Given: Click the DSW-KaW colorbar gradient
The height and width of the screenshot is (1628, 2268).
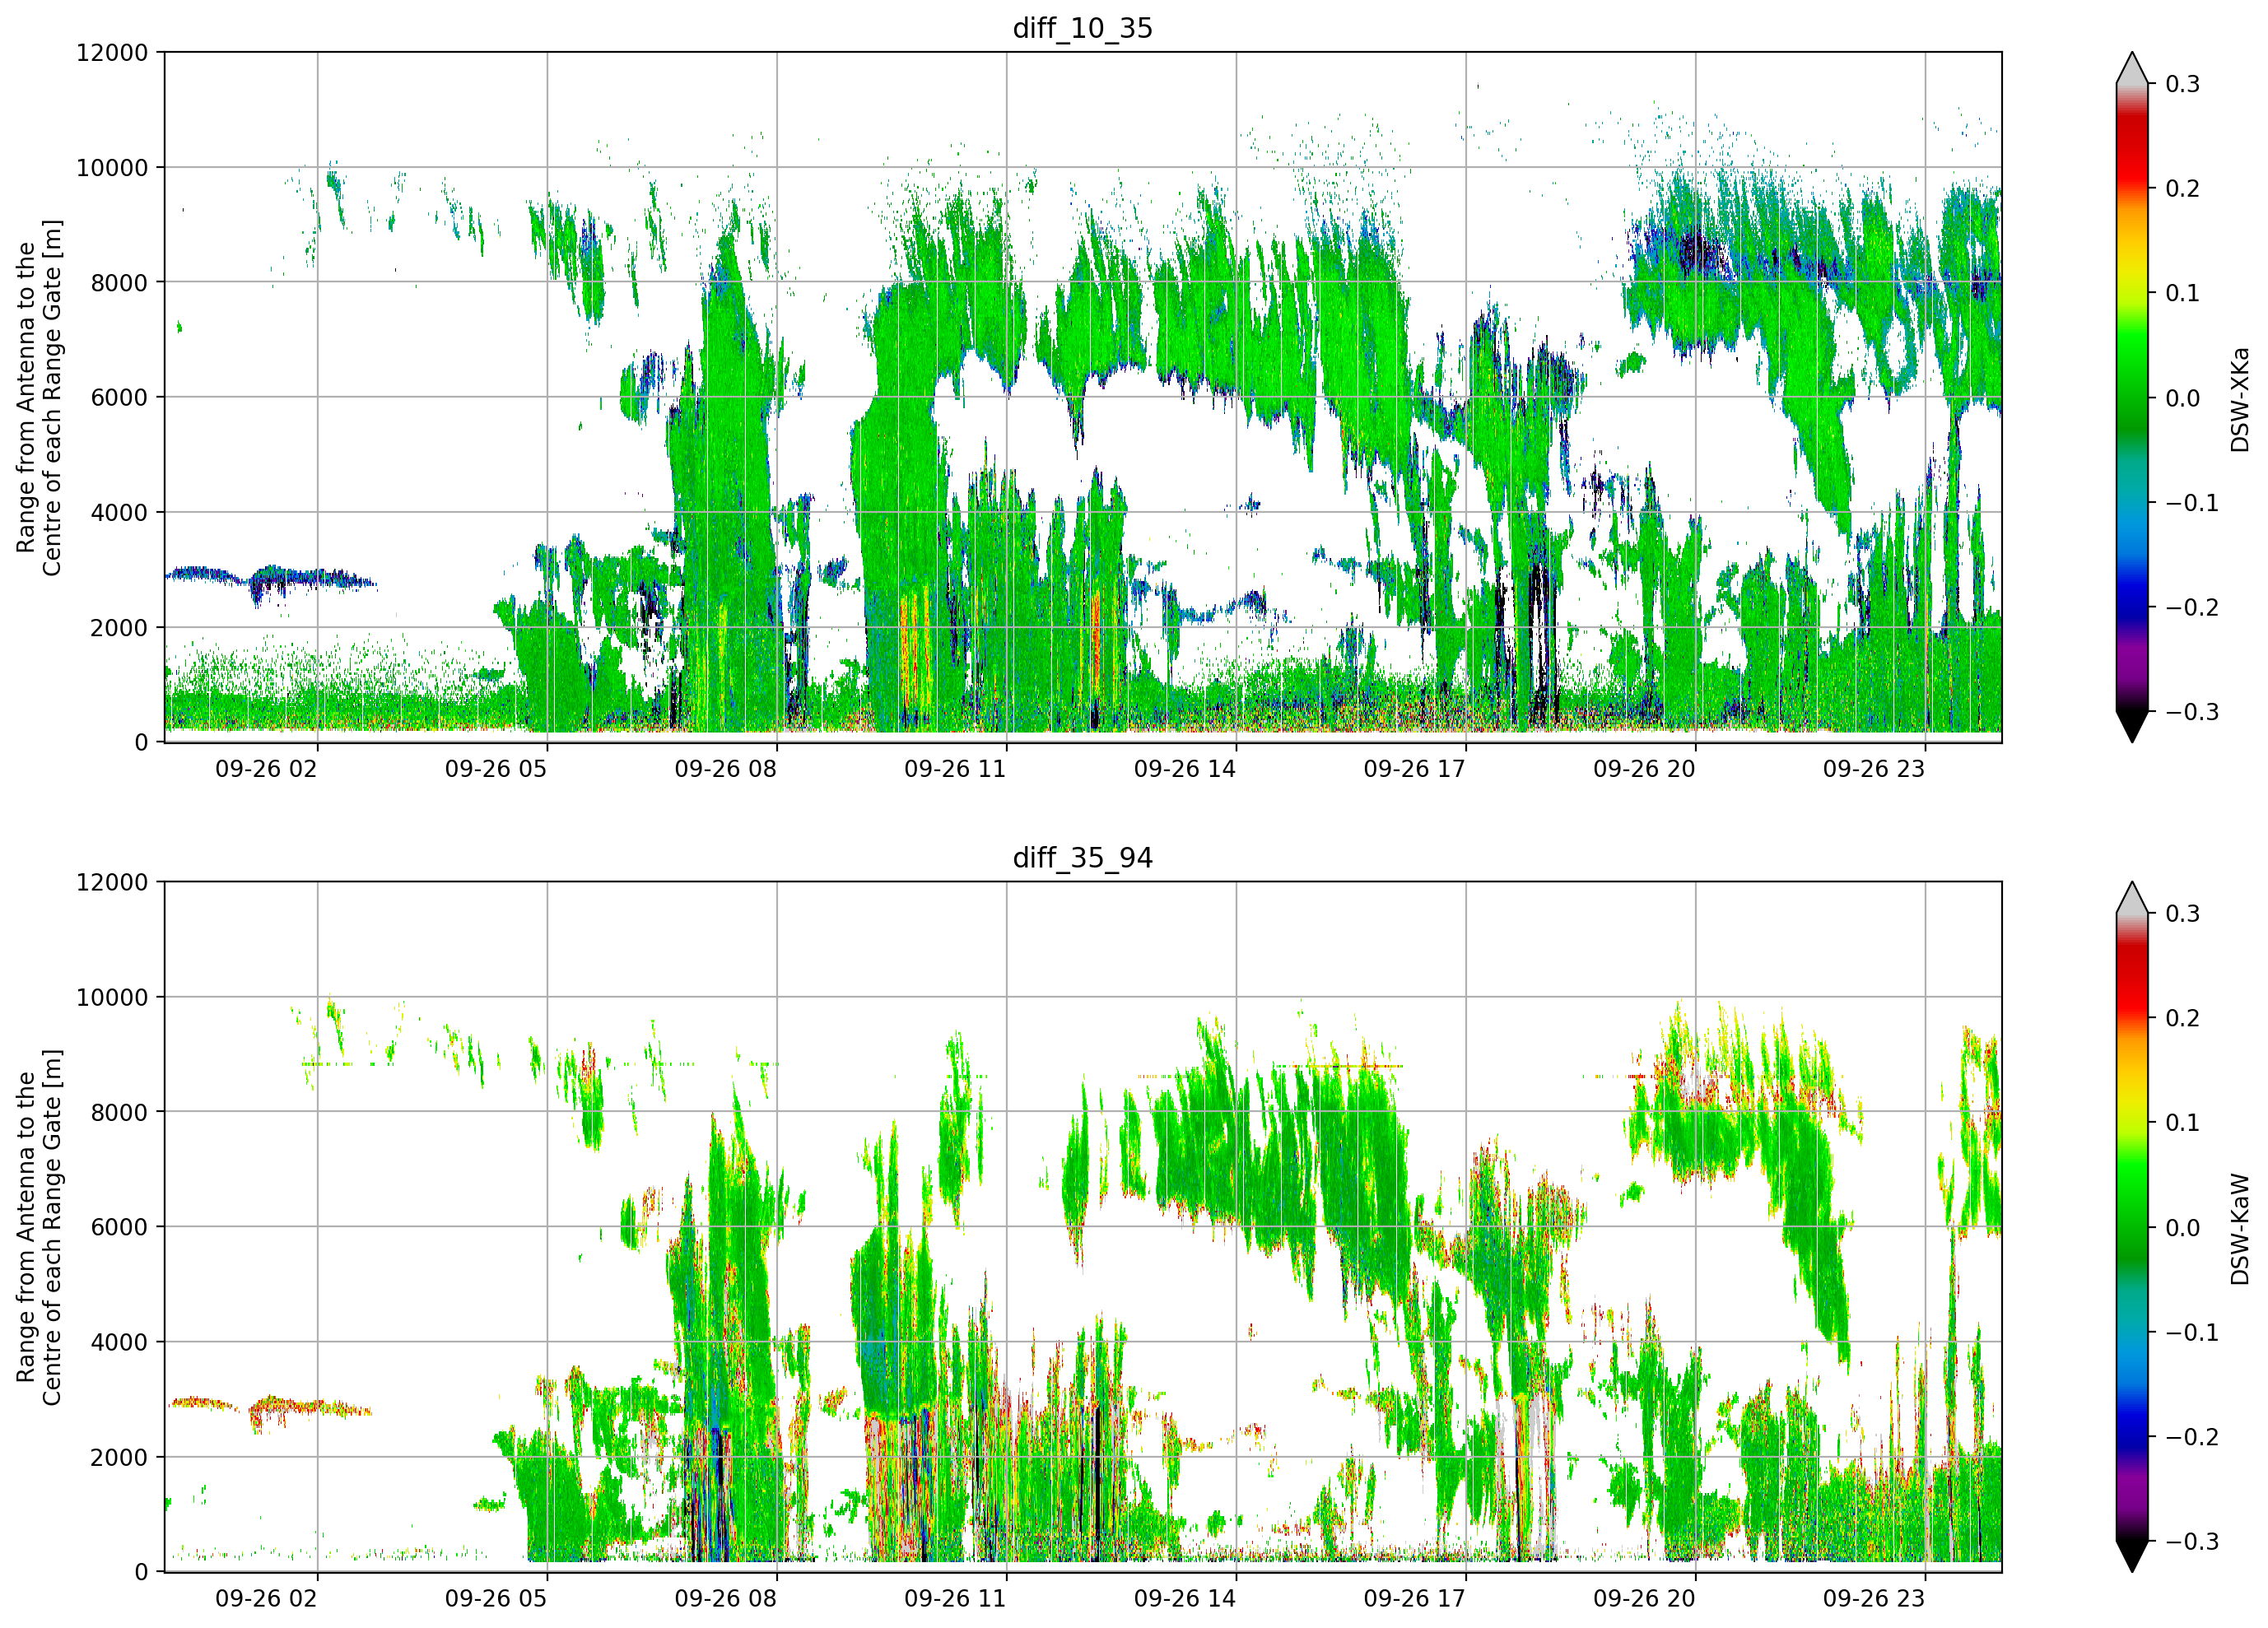Looking at the screenshot, I should click(x=2132, y=1227).
